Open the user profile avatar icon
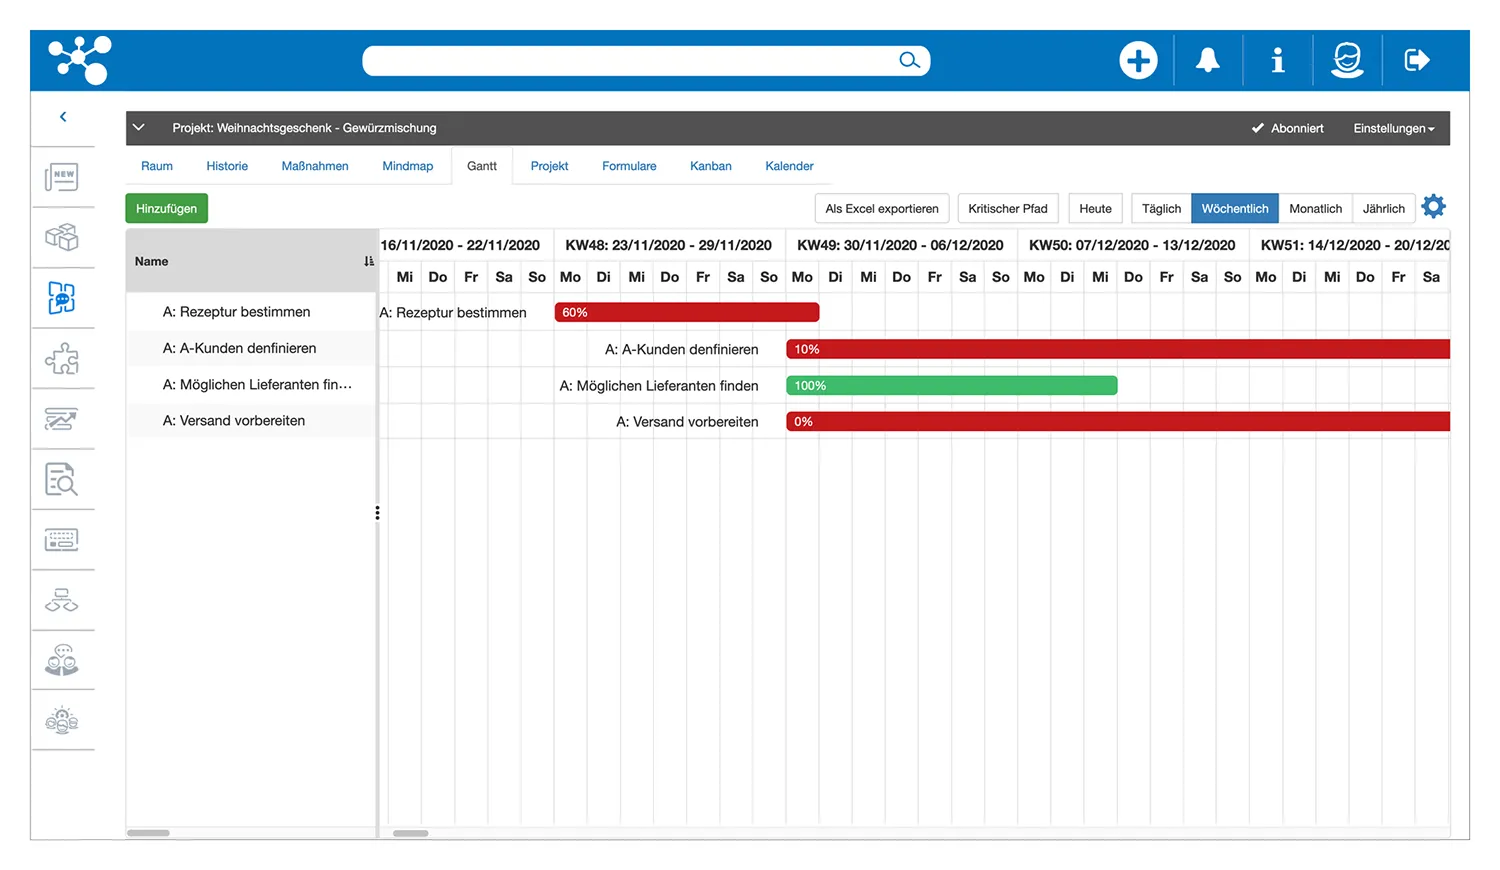The width and height of the screenshot is (1500, 870). coord(1347,61)
